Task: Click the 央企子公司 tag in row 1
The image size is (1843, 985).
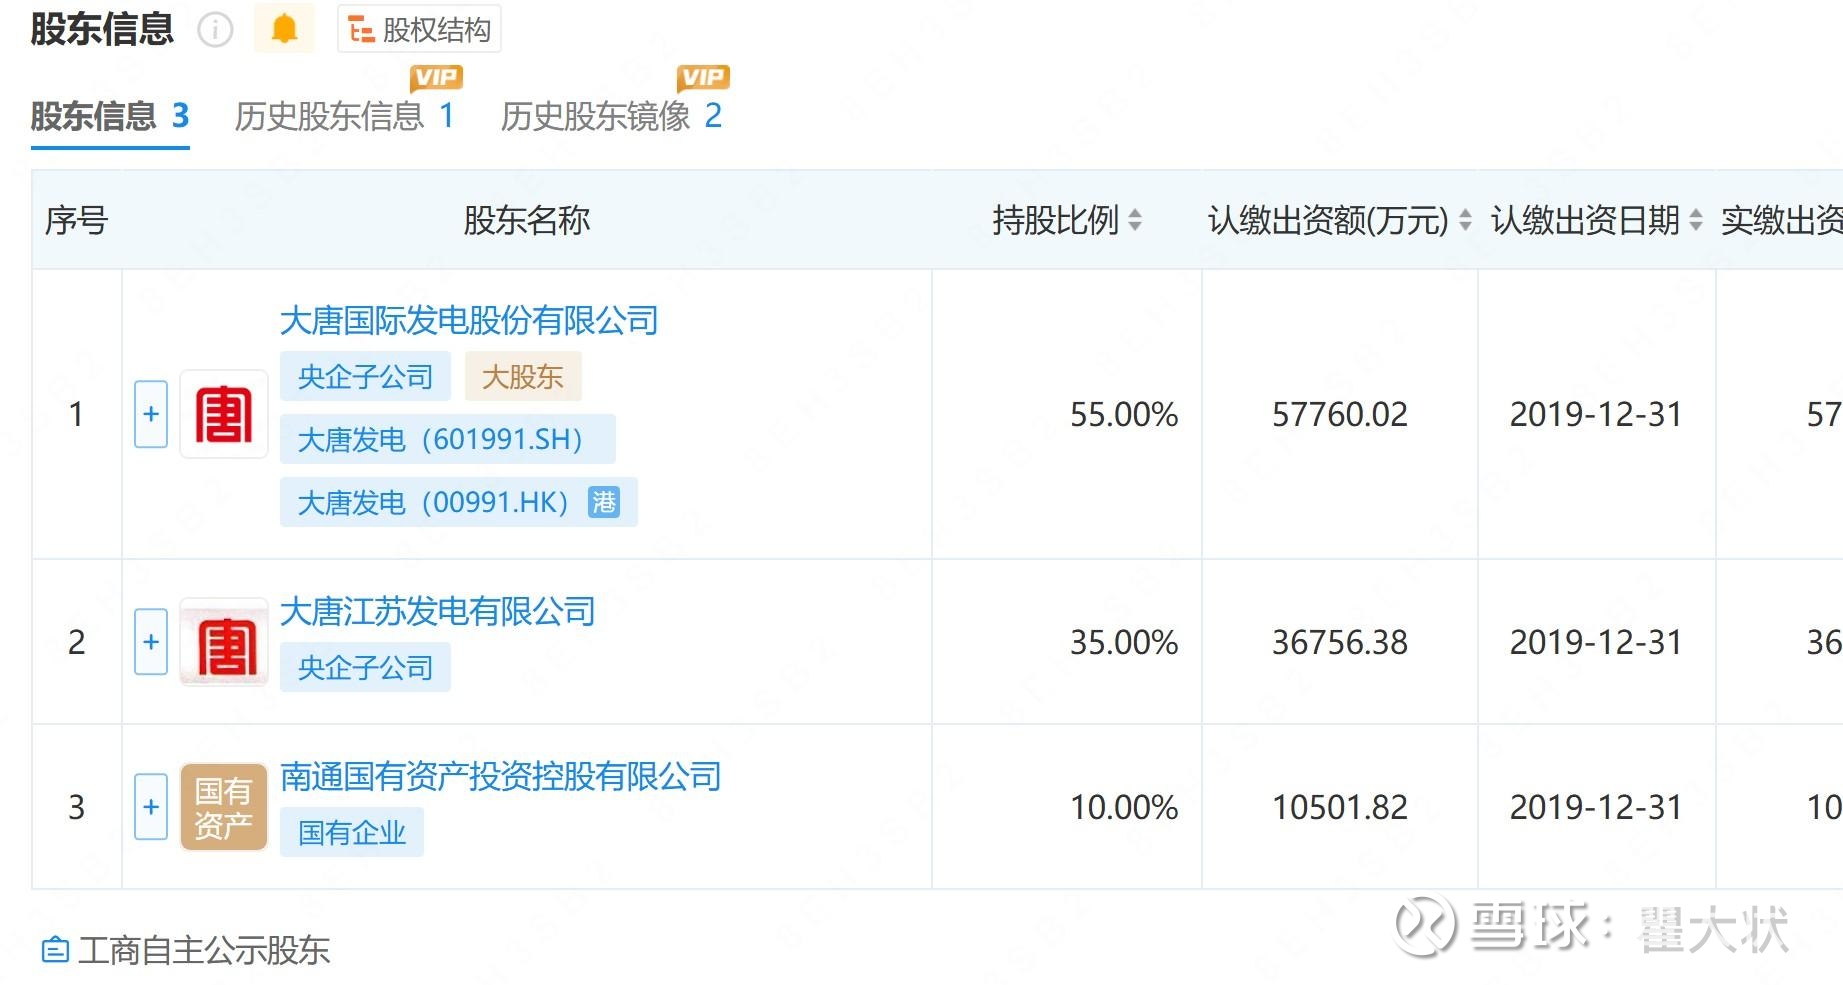Action: 365,377
